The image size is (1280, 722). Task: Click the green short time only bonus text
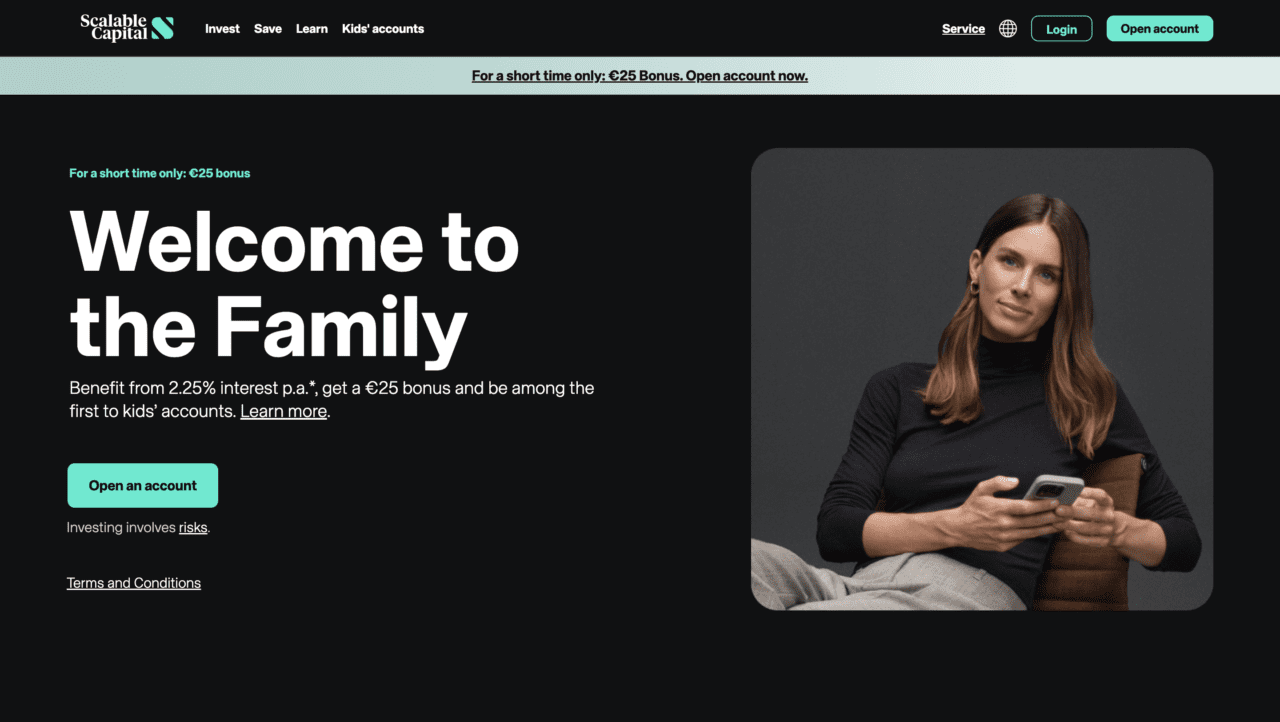tap(159, 173)
